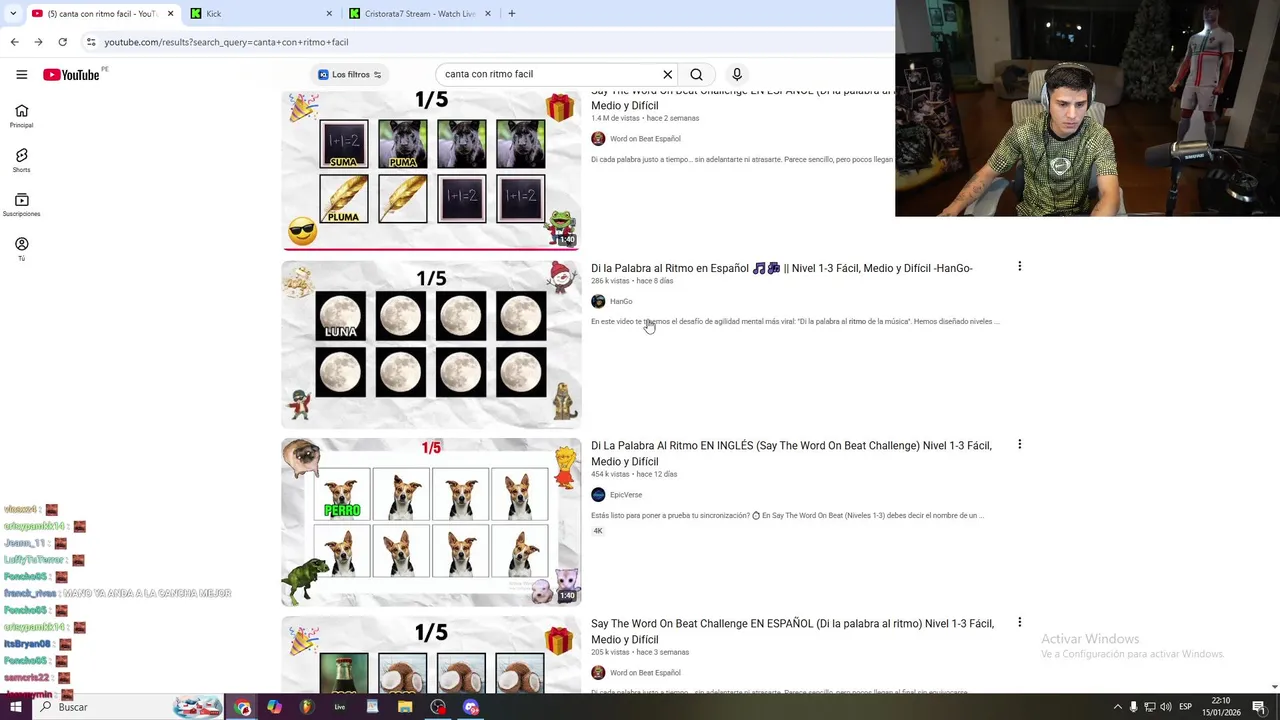Open the PERRO dog thumbnail video
Image resolution: width=1280 pixels, height=720 pixels.
(431, 522)
